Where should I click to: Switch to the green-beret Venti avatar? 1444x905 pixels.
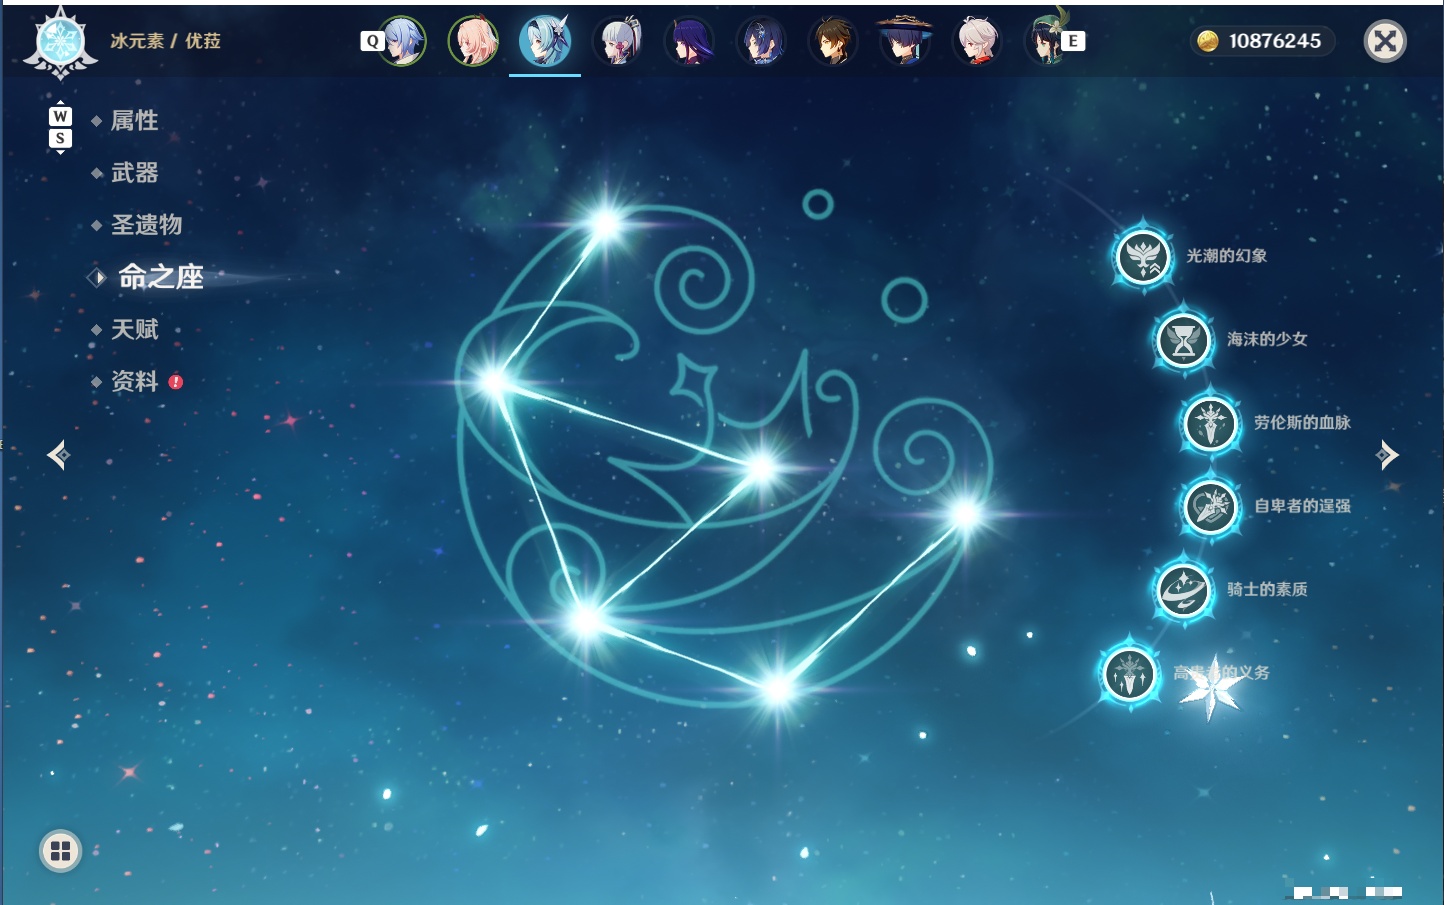pos(1047,40)
